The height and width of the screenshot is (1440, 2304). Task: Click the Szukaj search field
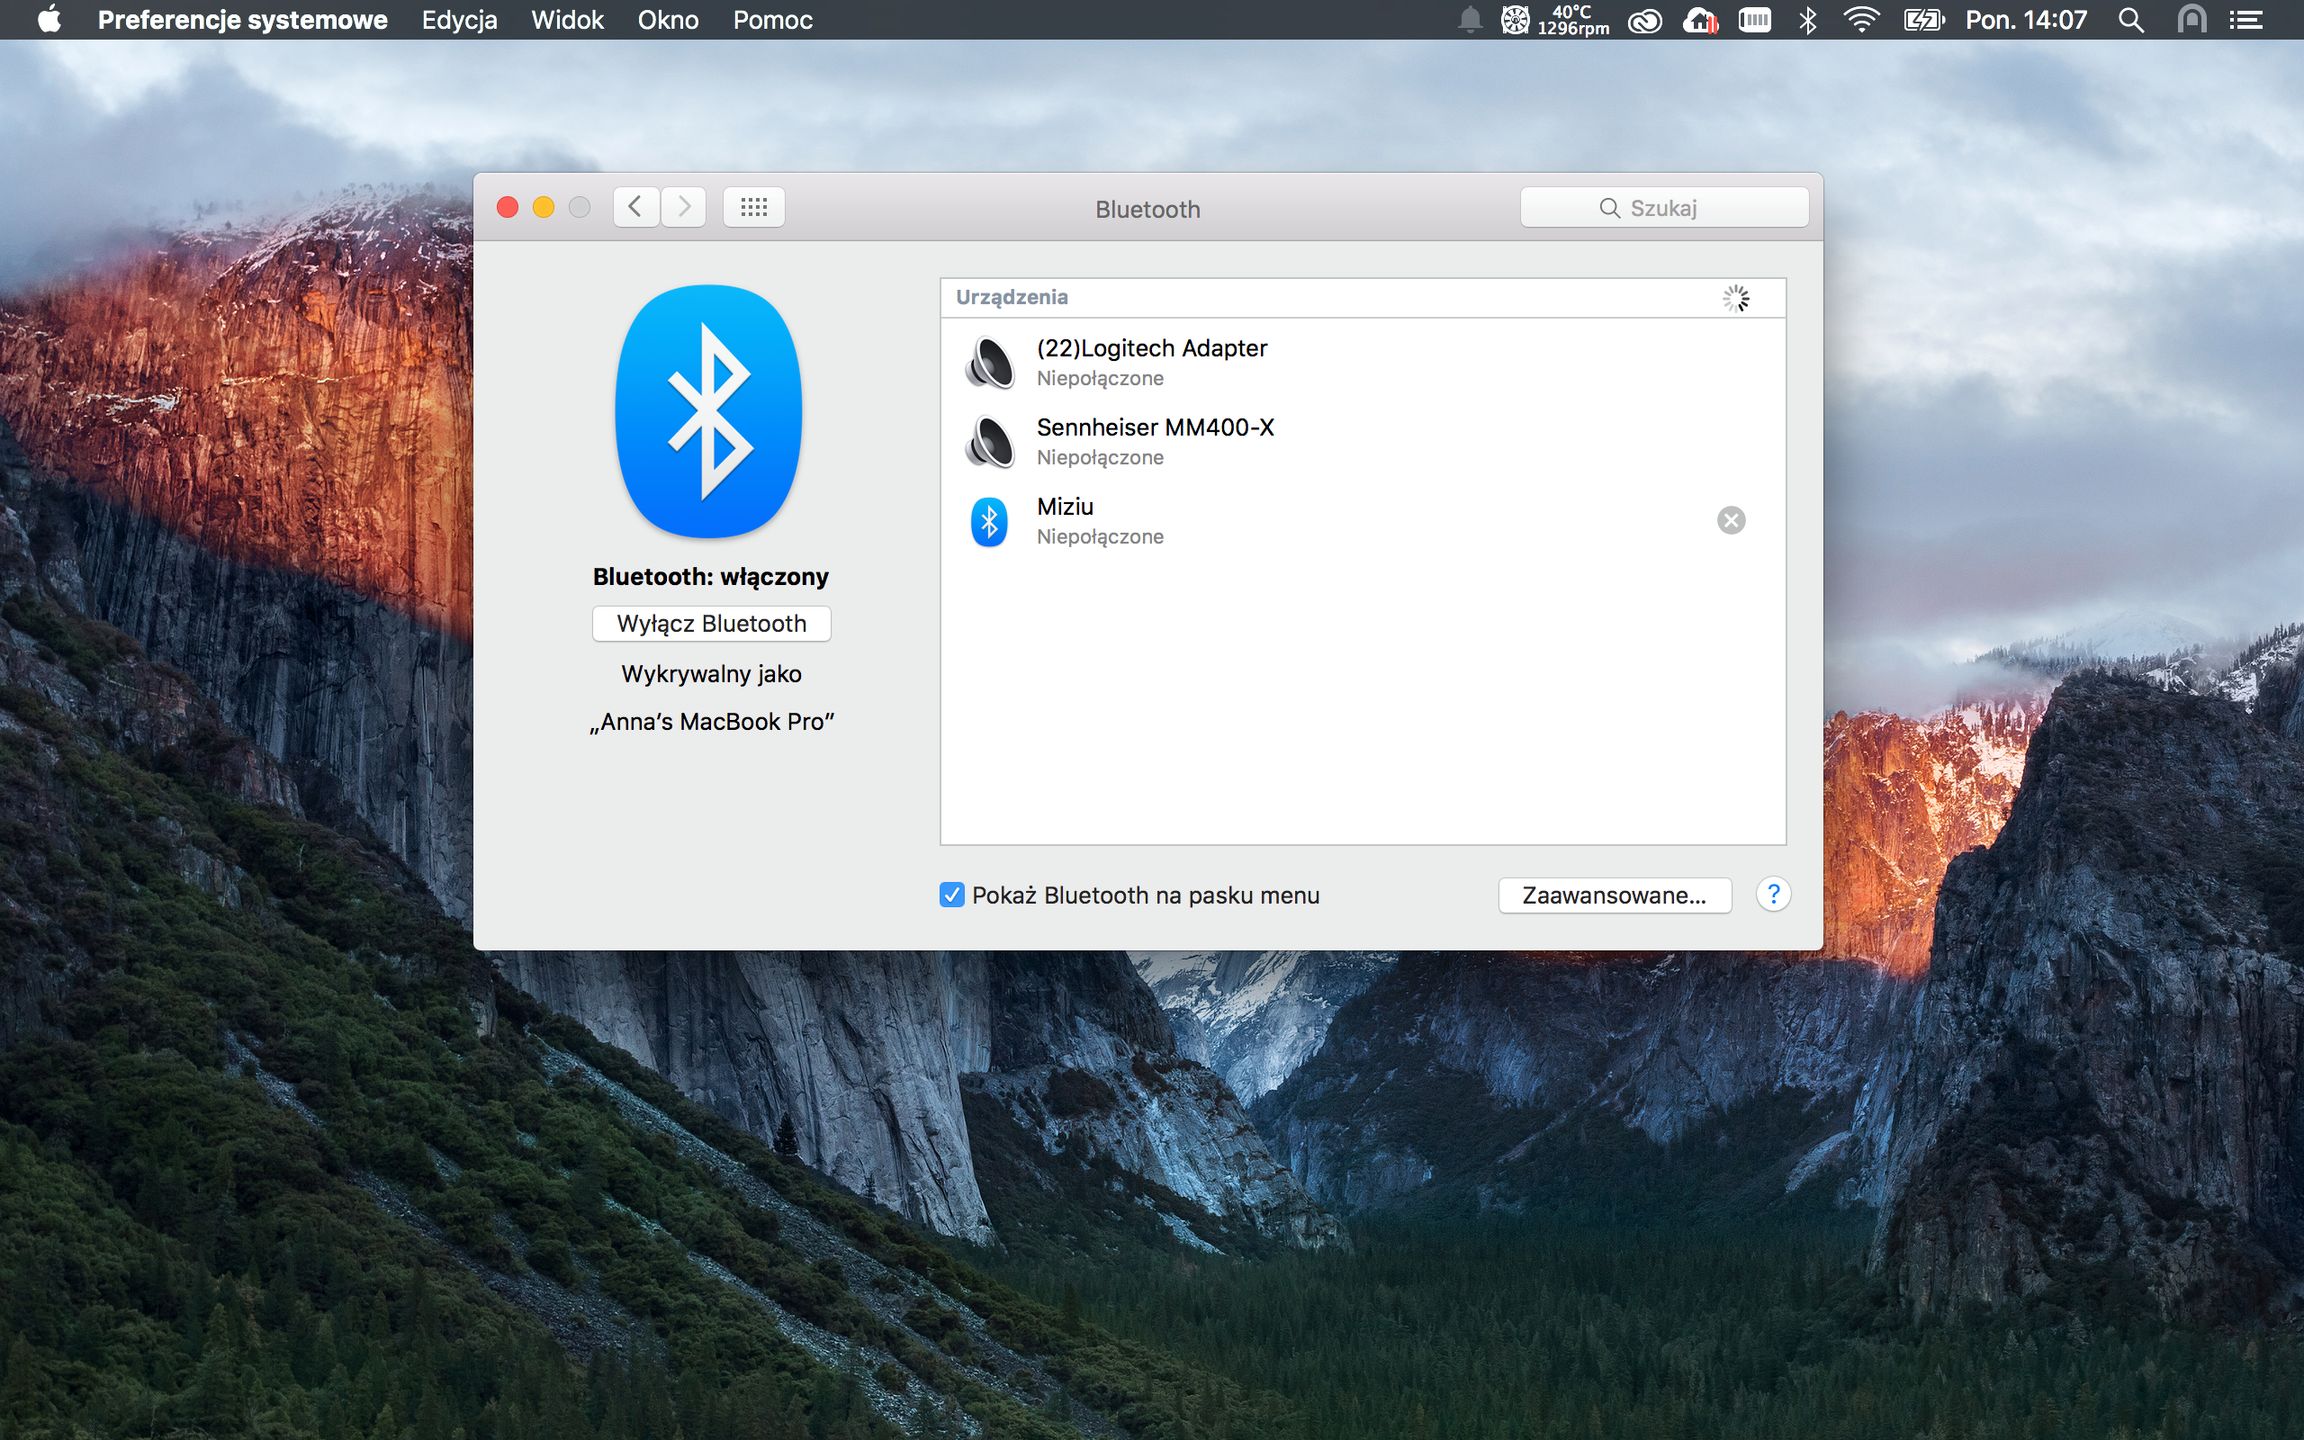[1664, 207]
